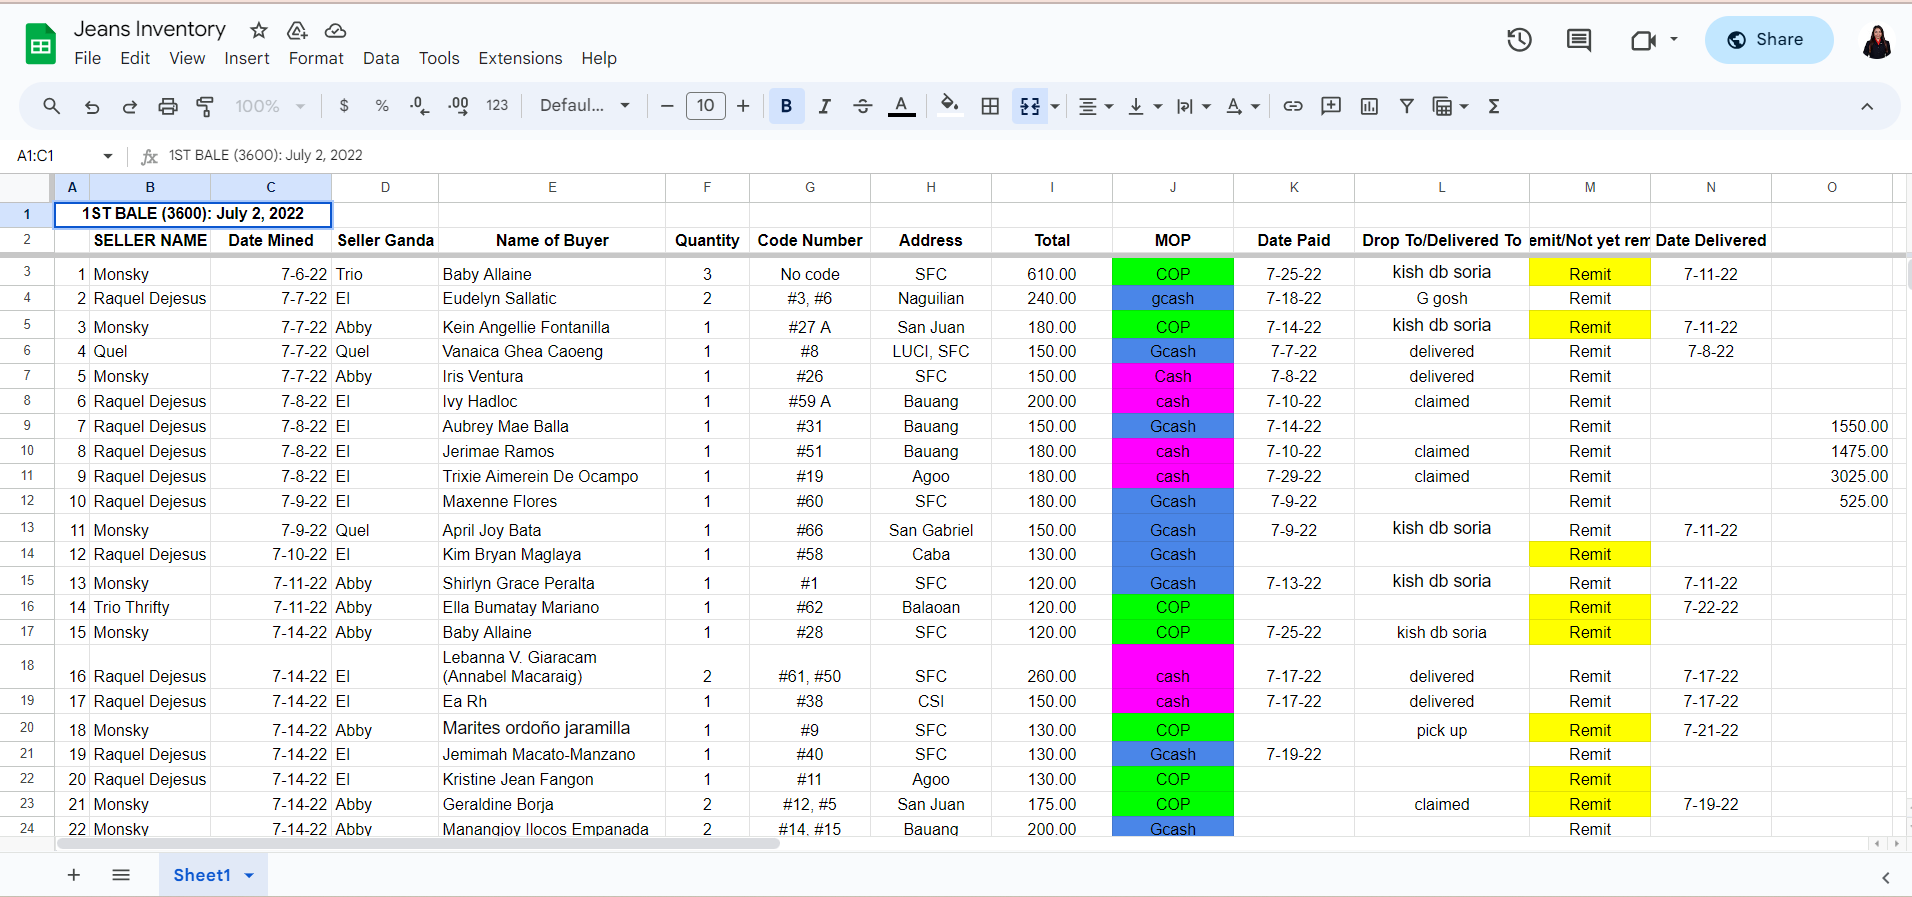
Task: Open the comments panel icon
Action: tap(1579, 40)
